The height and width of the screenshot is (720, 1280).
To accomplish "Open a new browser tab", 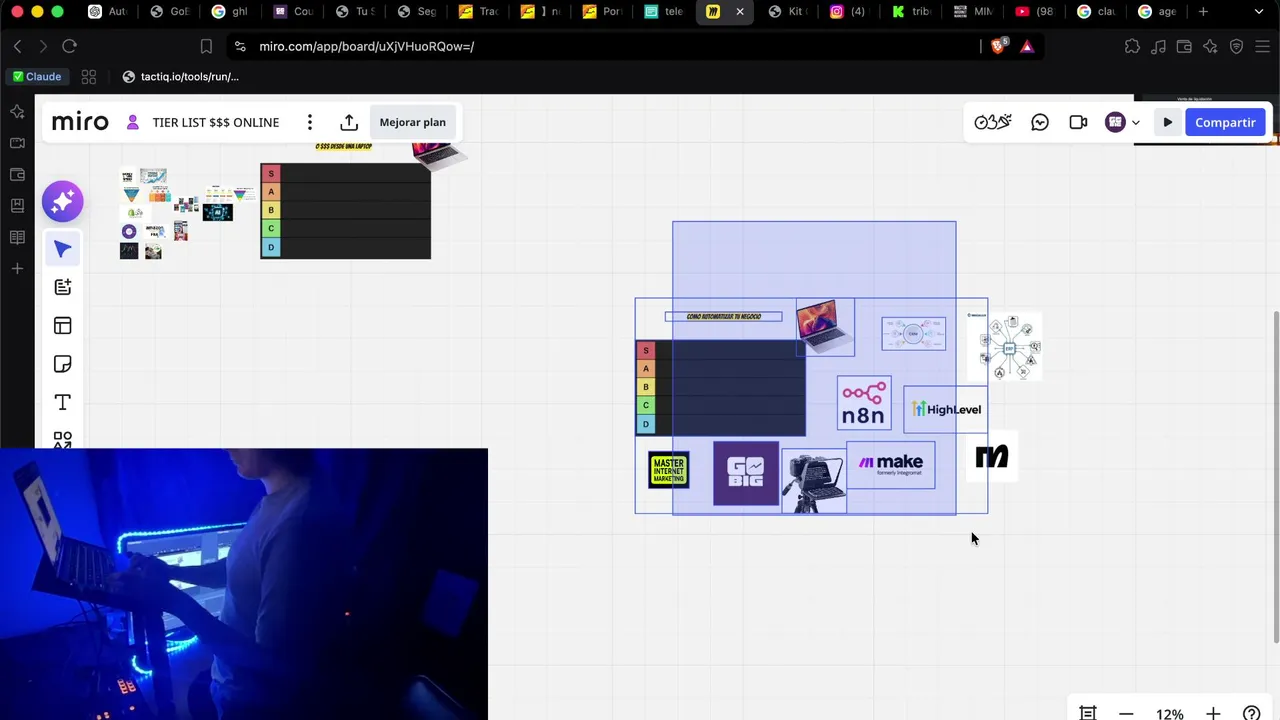I will click(x=1203, y=12).
